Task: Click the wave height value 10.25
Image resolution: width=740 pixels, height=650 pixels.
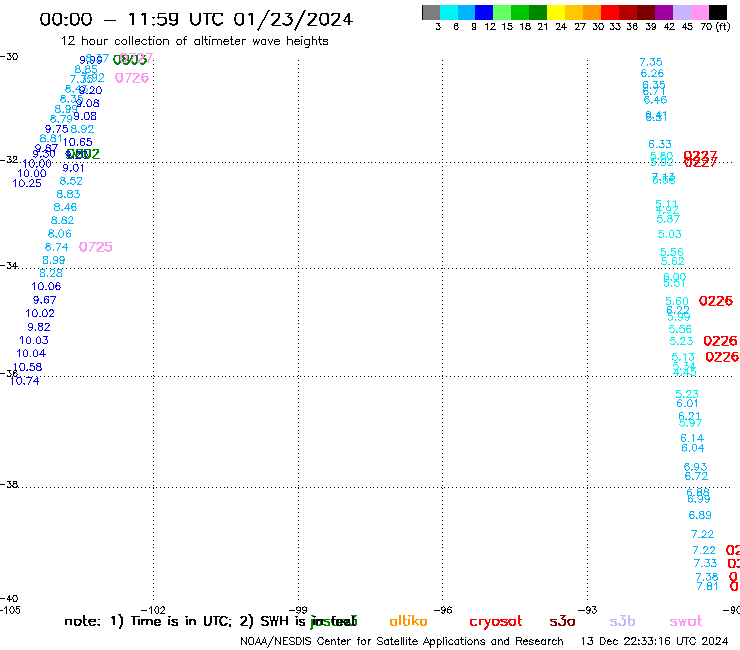Action: [27, 184]
